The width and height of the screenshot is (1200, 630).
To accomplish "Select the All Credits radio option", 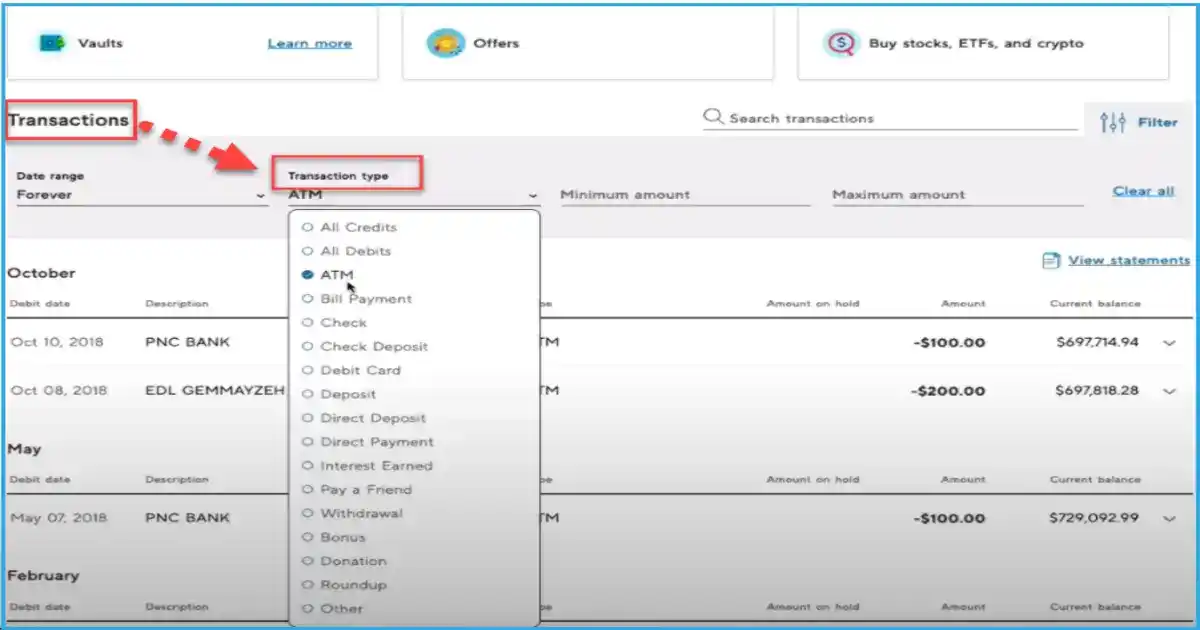I will pyautogui.click(x=308, y=228).
